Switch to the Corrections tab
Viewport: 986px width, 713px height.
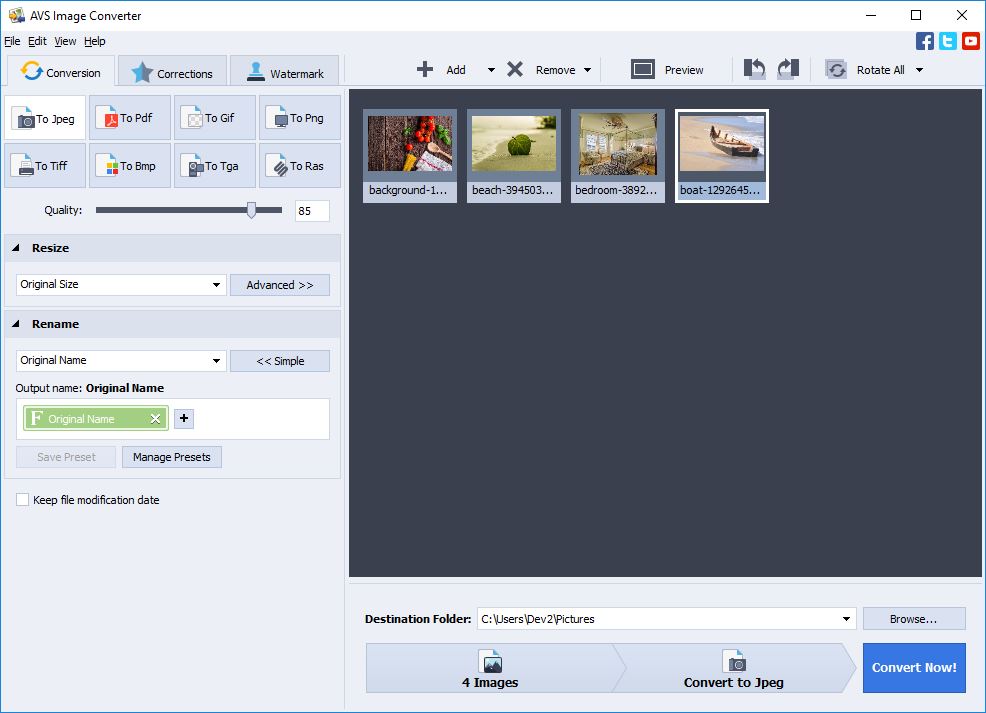pyautogui.click(x=172, y=72)
